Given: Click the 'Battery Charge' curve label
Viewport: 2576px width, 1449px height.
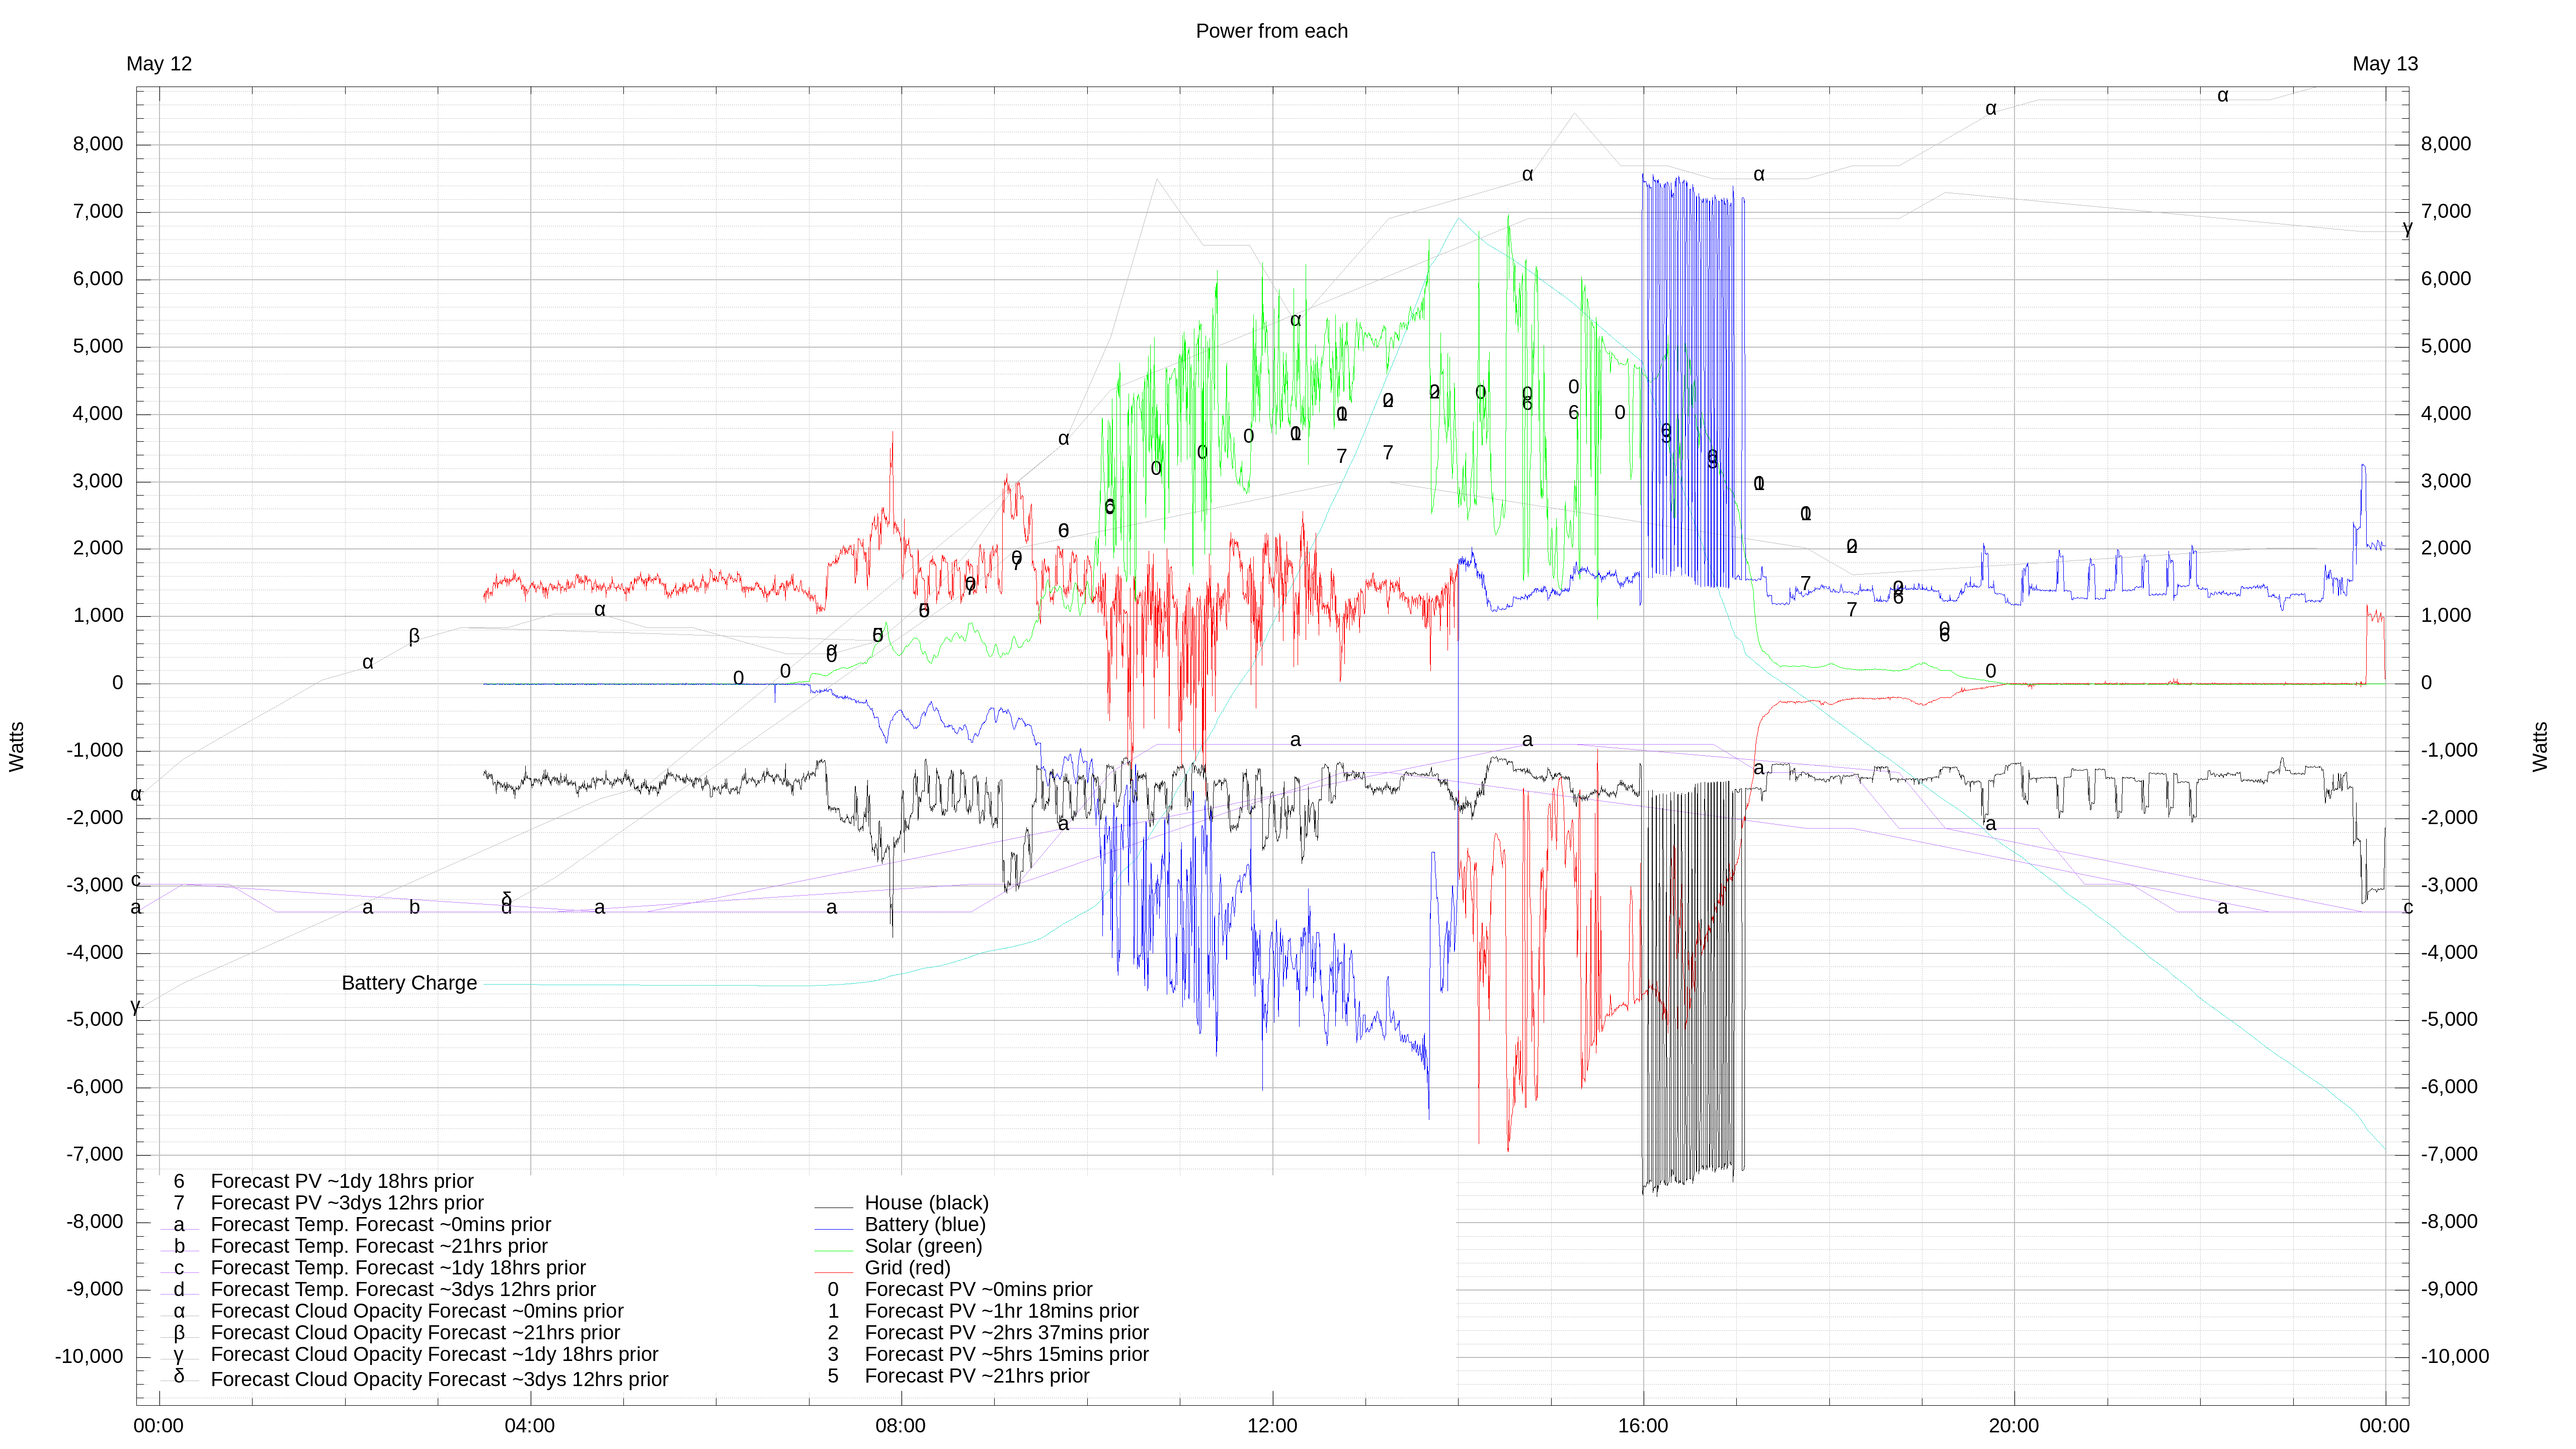Looking at the screenshot, I should 409,983.
